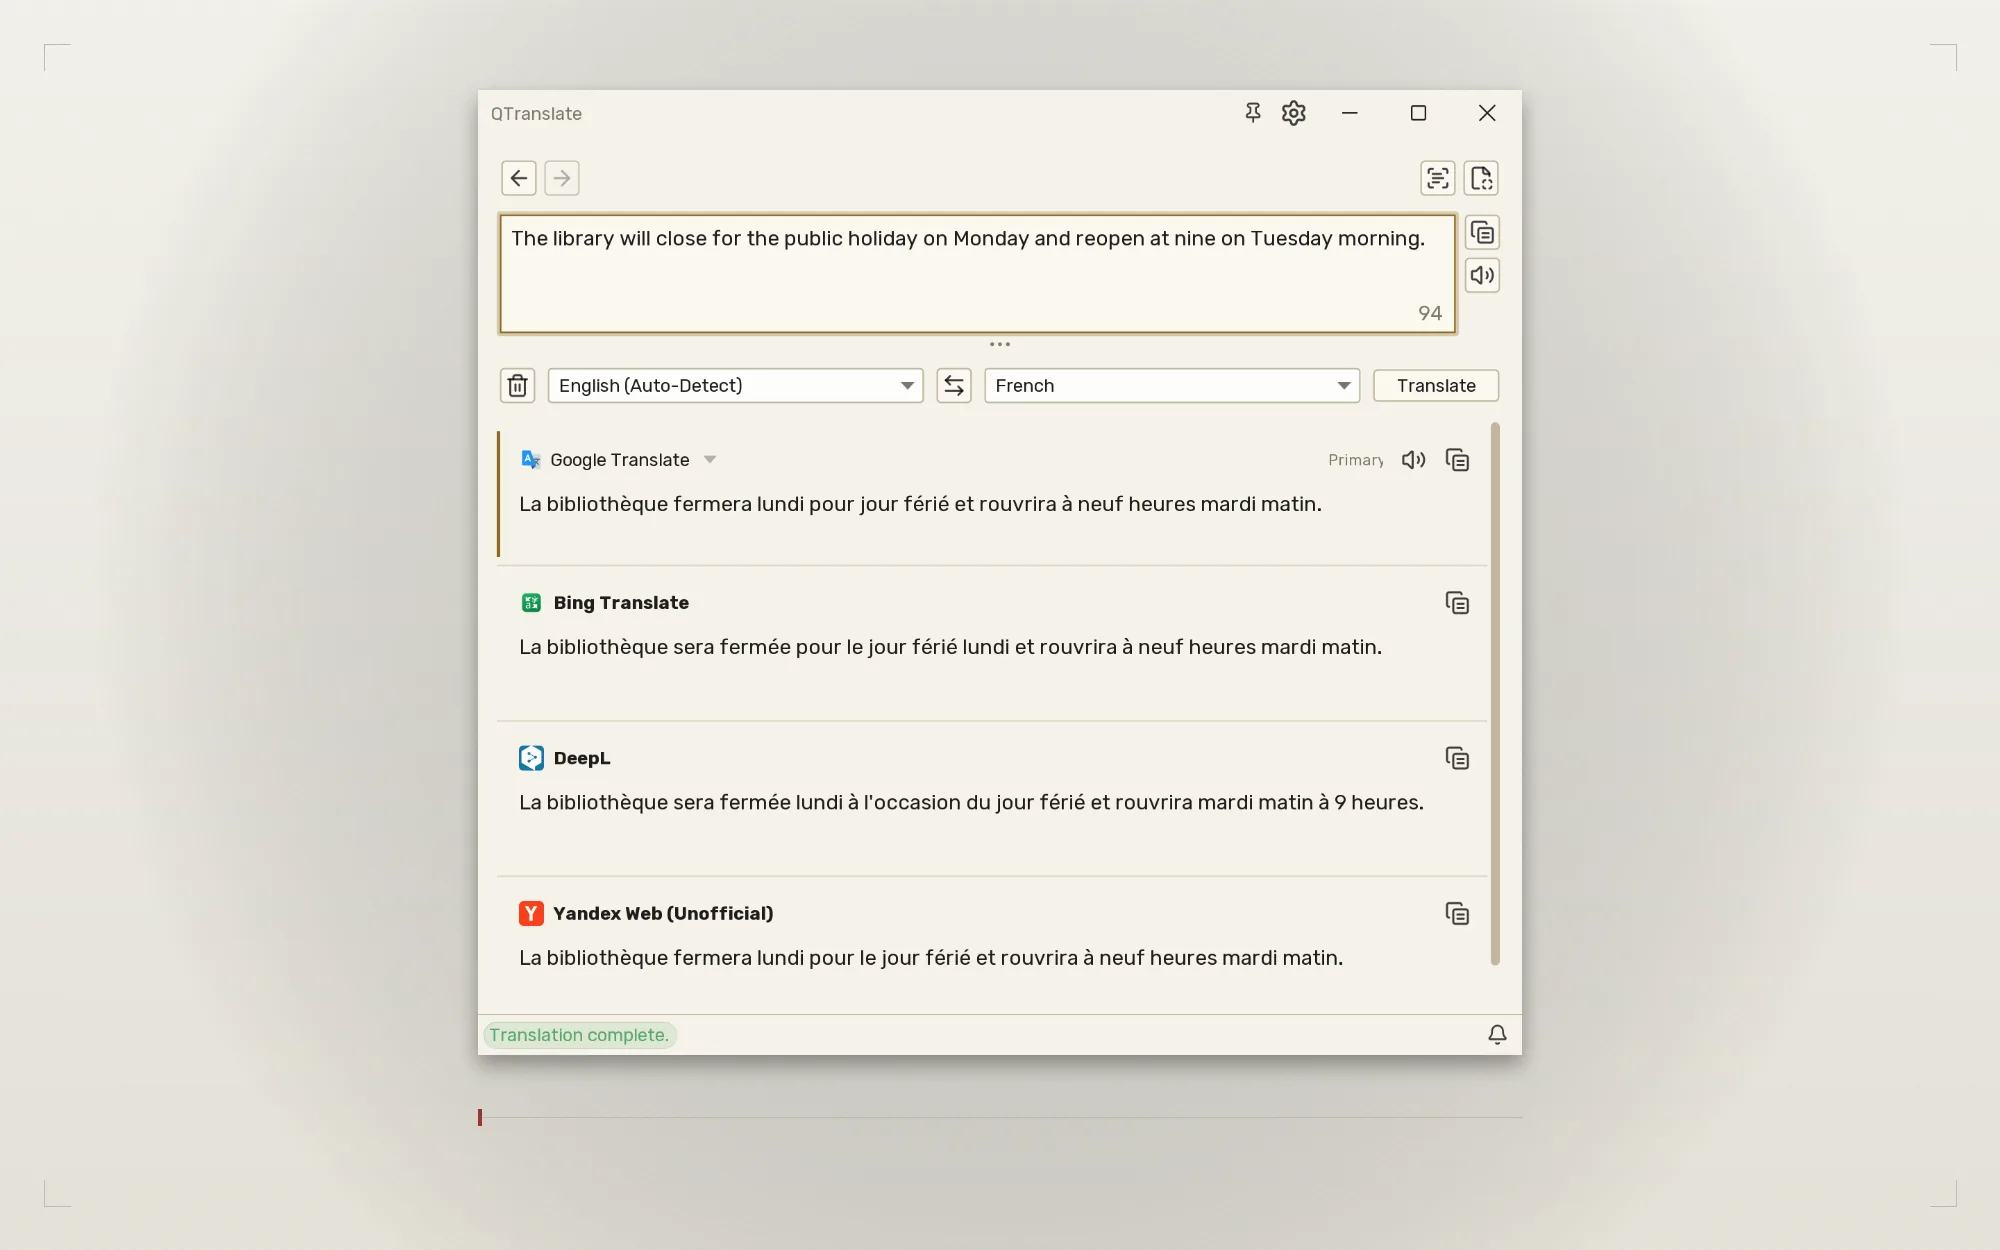
Task: Click the Google translated sentence
Action: click(x=920, y=504)
